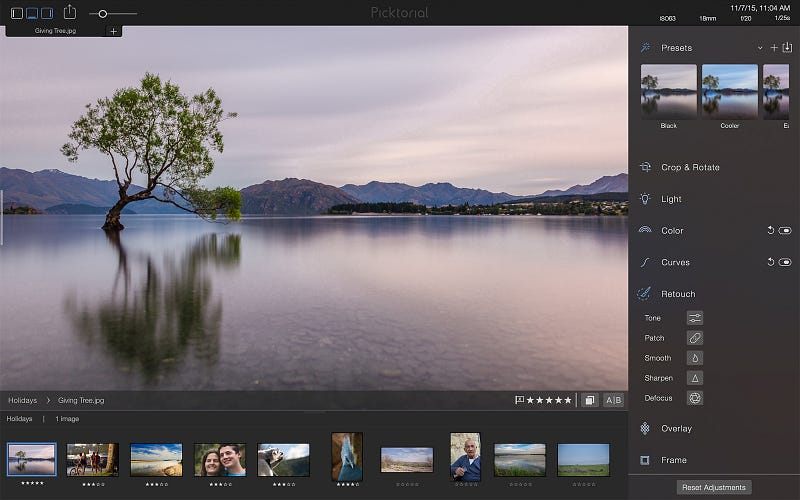The width and height of the screenshot is (800, 500).
Task: Click the Reset Adjustments button
Action: (x=714, y=487)
